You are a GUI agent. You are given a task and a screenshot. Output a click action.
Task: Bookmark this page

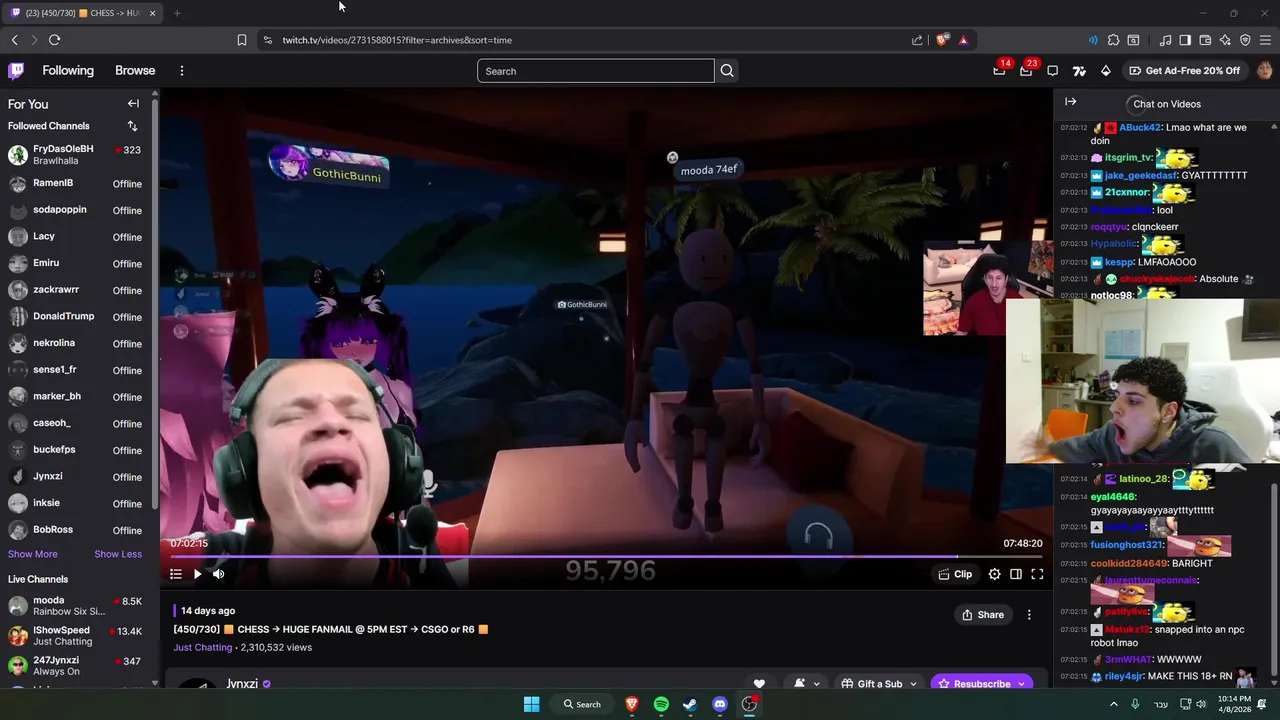pos(242,40)
